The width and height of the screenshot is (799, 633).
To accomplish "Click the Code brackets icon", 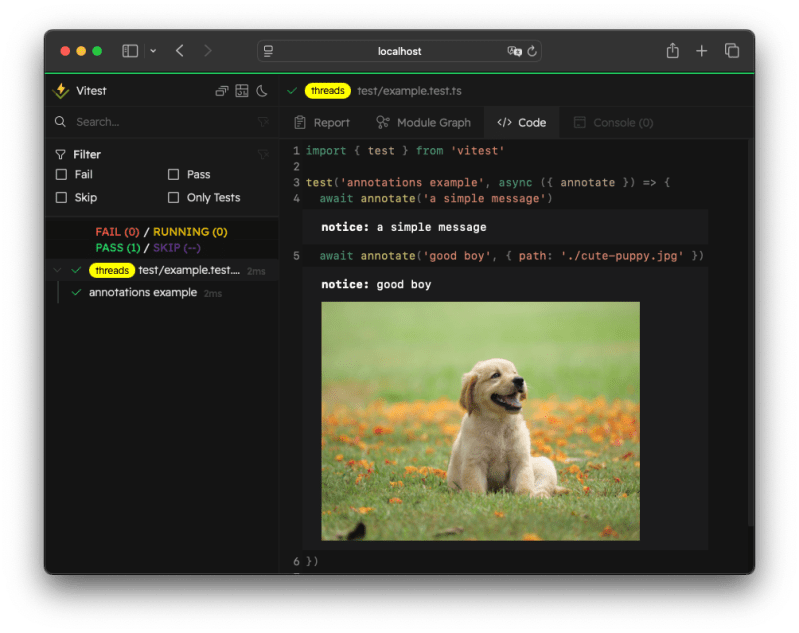I will (504, 122).
